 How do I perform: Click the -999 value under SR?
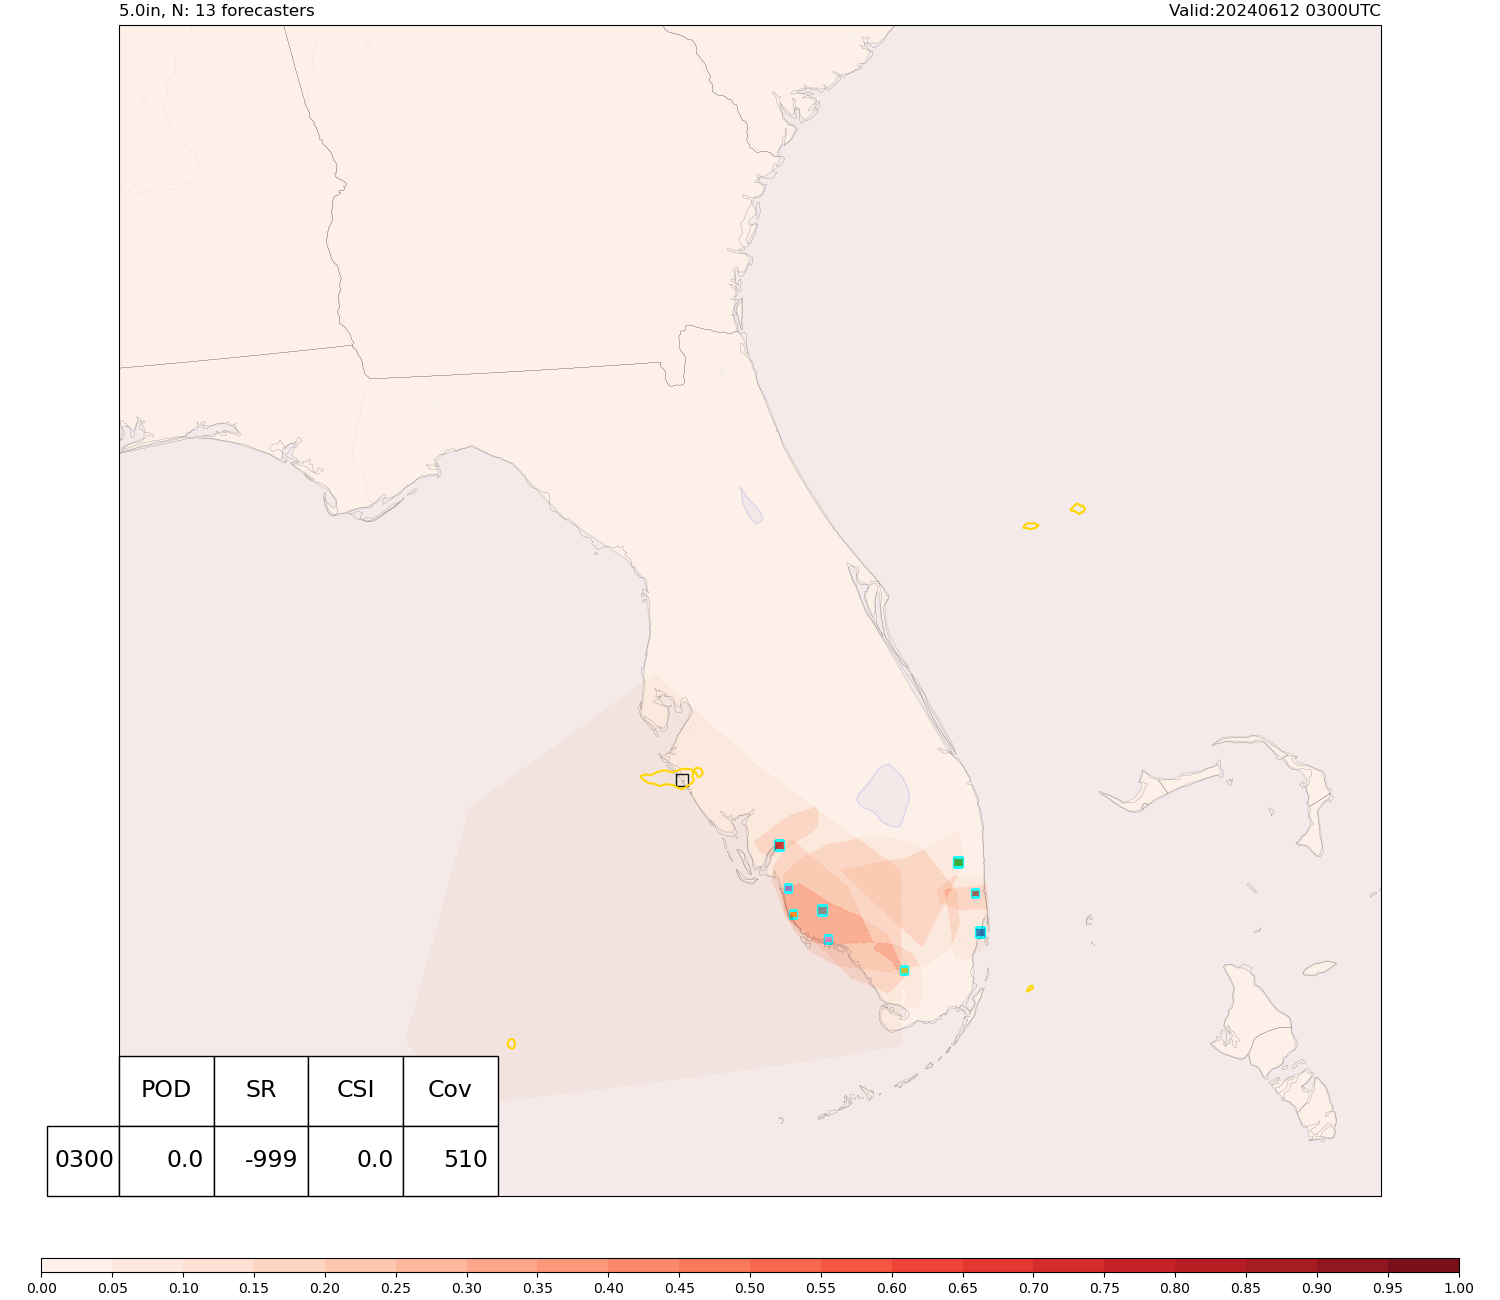click(x=261, y=1161)
